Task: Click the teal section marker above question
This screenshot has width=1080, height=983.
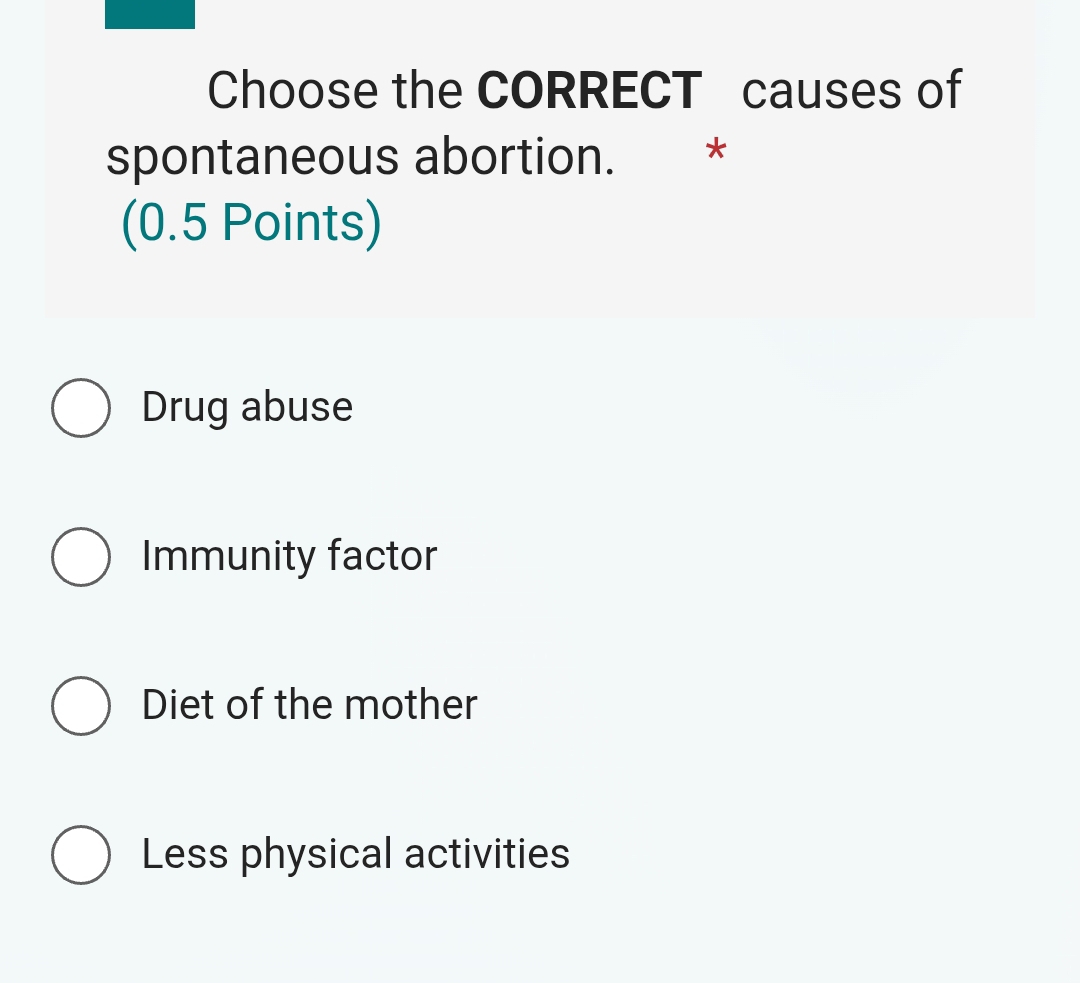Action: [149, 13]
